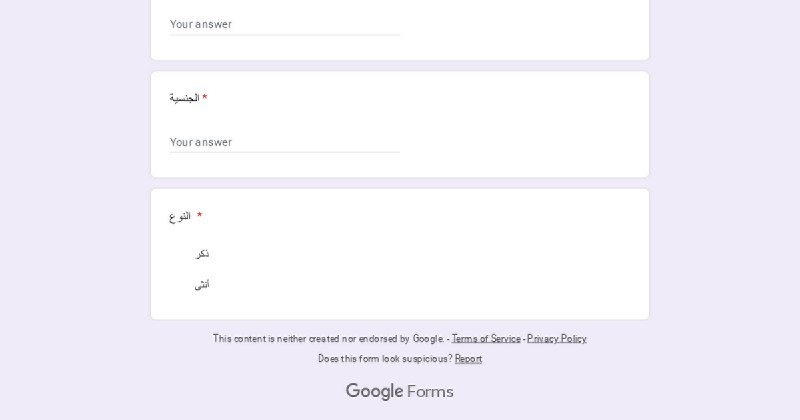Click the "Google" wordmark in the footer

tap(374, 391)
